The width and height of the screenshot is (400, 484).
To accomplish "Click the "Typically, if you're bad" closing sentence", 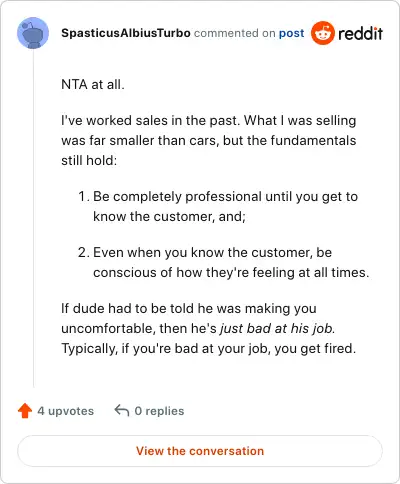I will pyautogui.click(x=209, y=349).
